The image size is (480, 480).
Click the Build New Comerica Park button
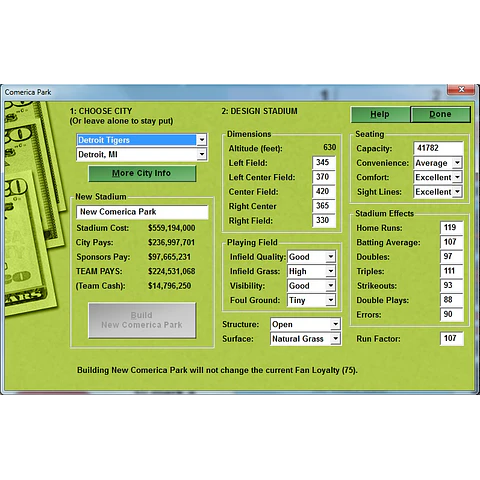click(x=142, y=320)
